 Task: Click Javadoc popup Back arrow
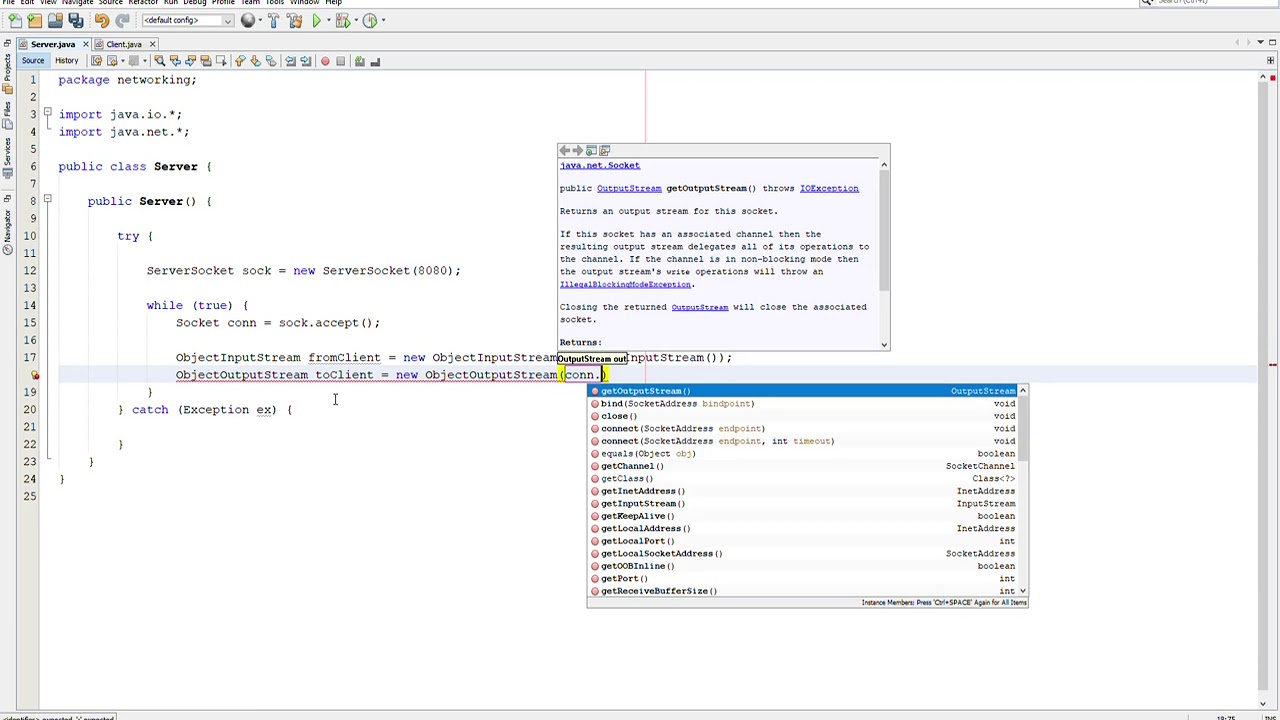click(564, 151)
